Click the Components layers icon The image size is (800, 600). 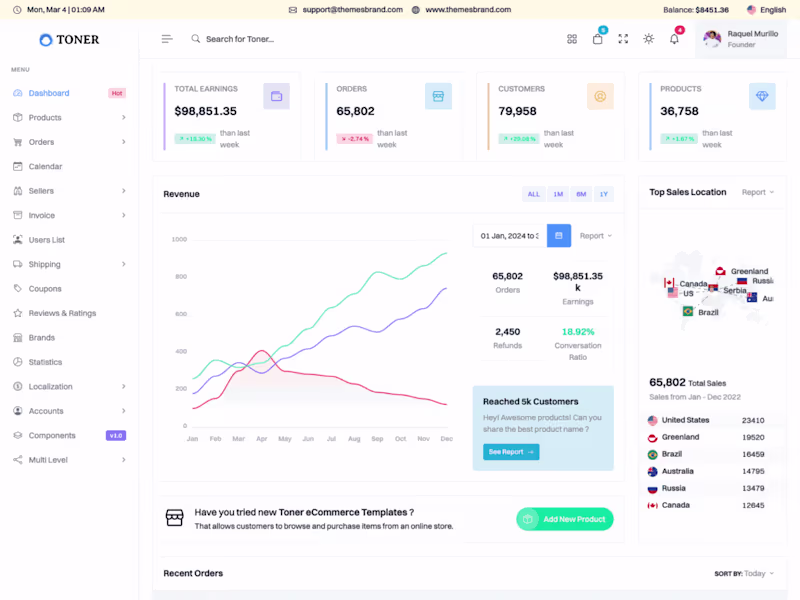(18, 436)
